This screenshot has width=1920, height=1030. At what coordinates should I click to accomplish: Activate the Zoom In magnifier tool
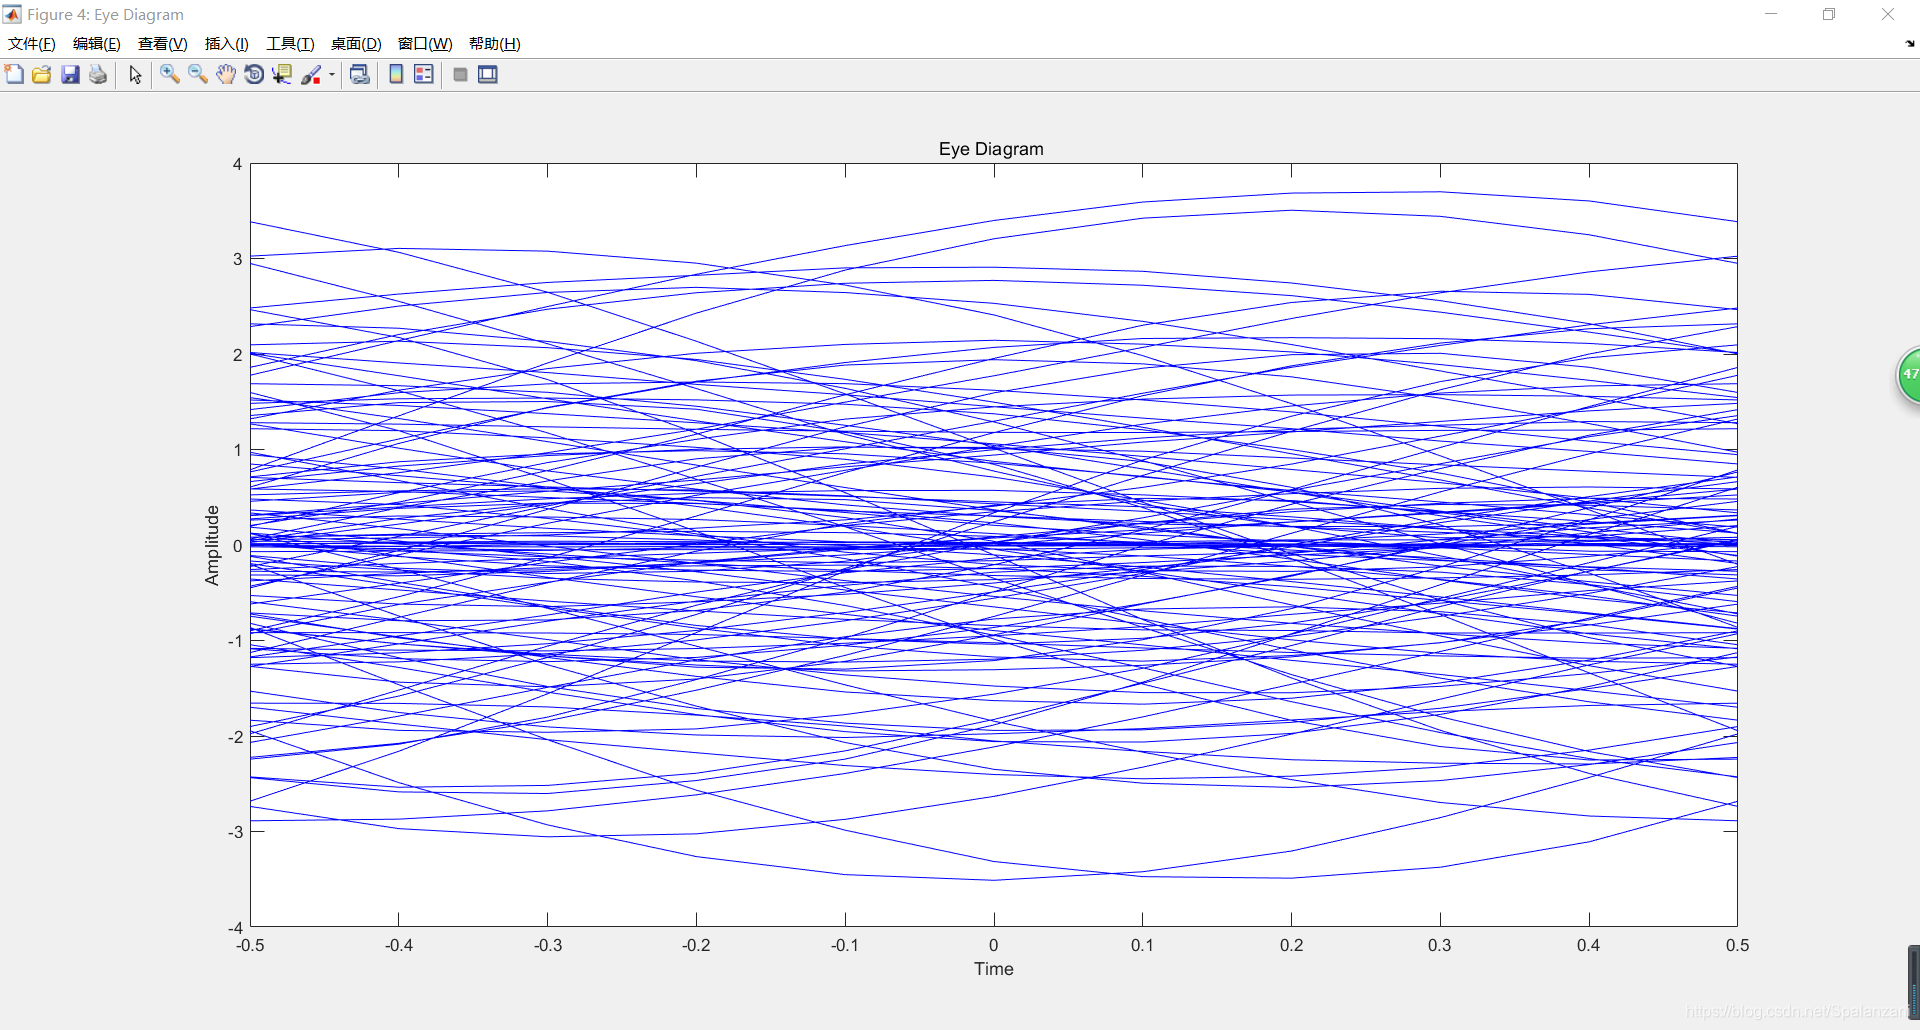[x=170, y=75]
